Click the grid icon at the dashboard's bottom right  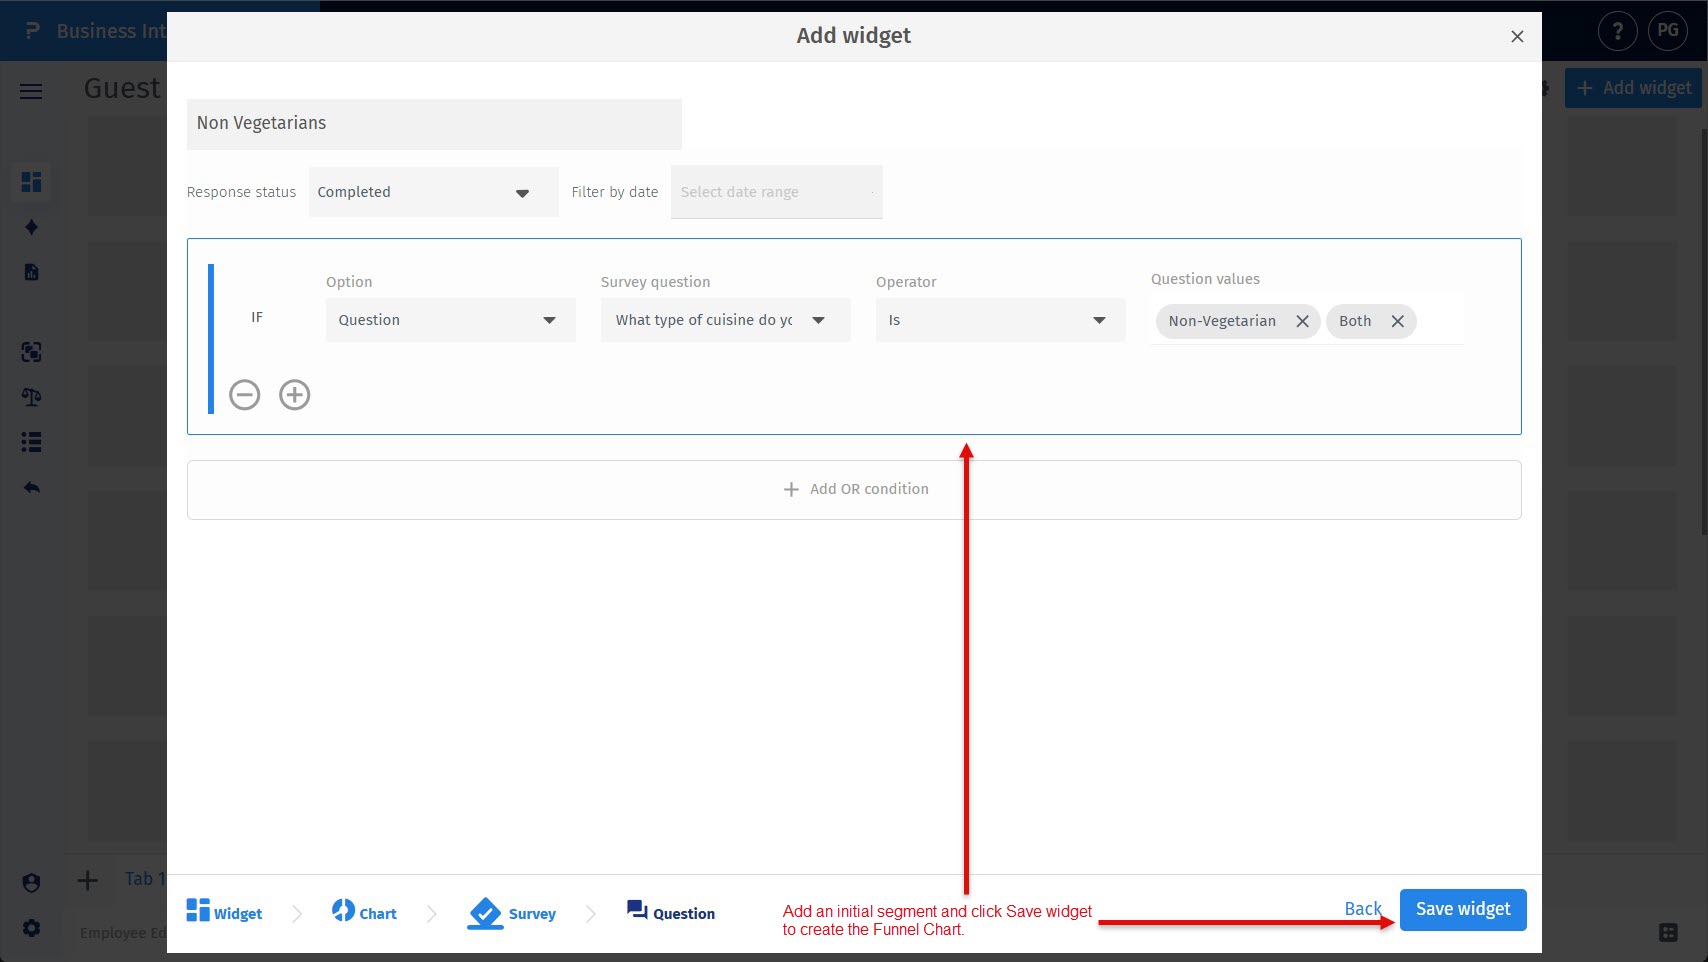pyautogui.click(x=1668, y=932)
